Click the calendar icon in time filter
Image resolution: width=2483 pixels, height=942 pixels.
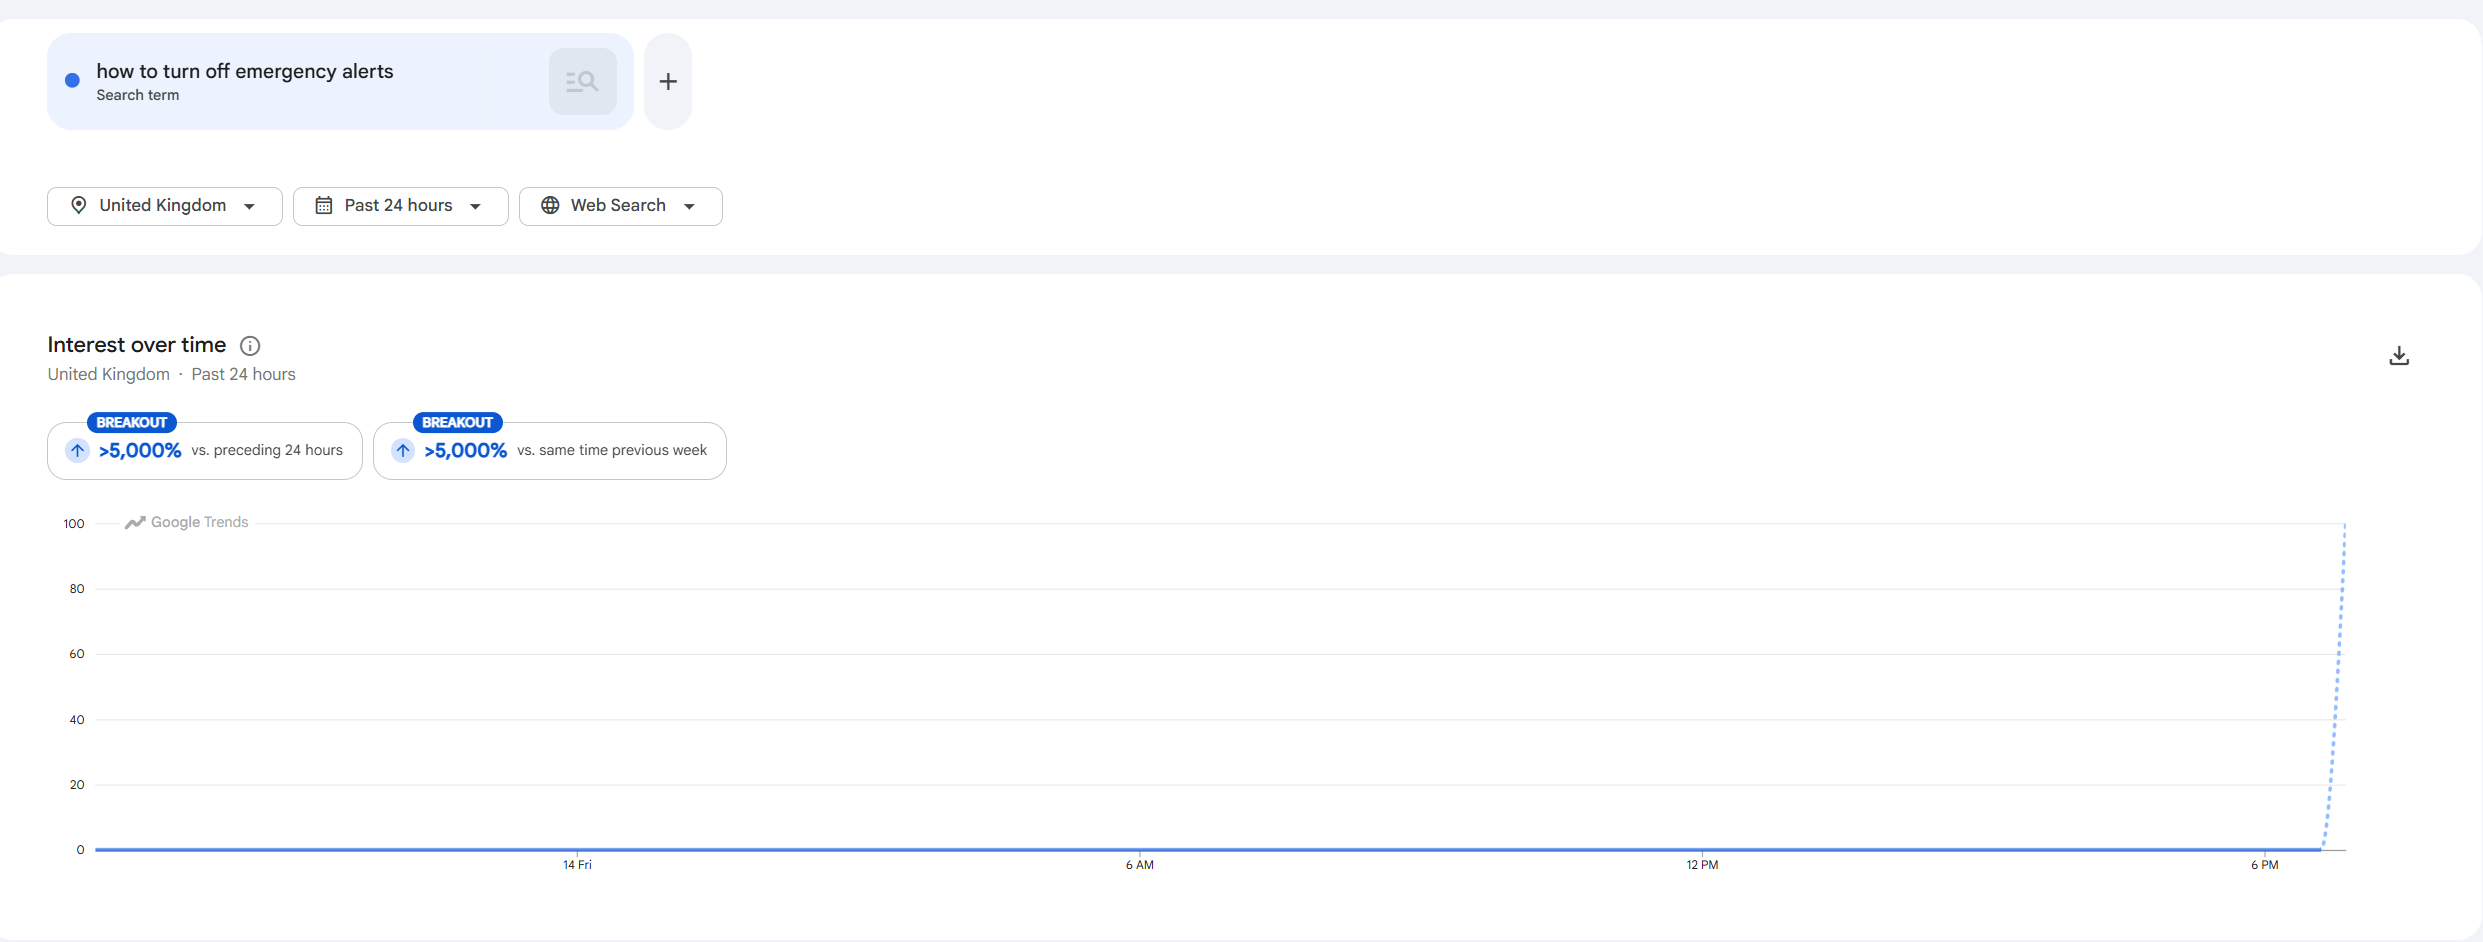click(x=323, y=206)
